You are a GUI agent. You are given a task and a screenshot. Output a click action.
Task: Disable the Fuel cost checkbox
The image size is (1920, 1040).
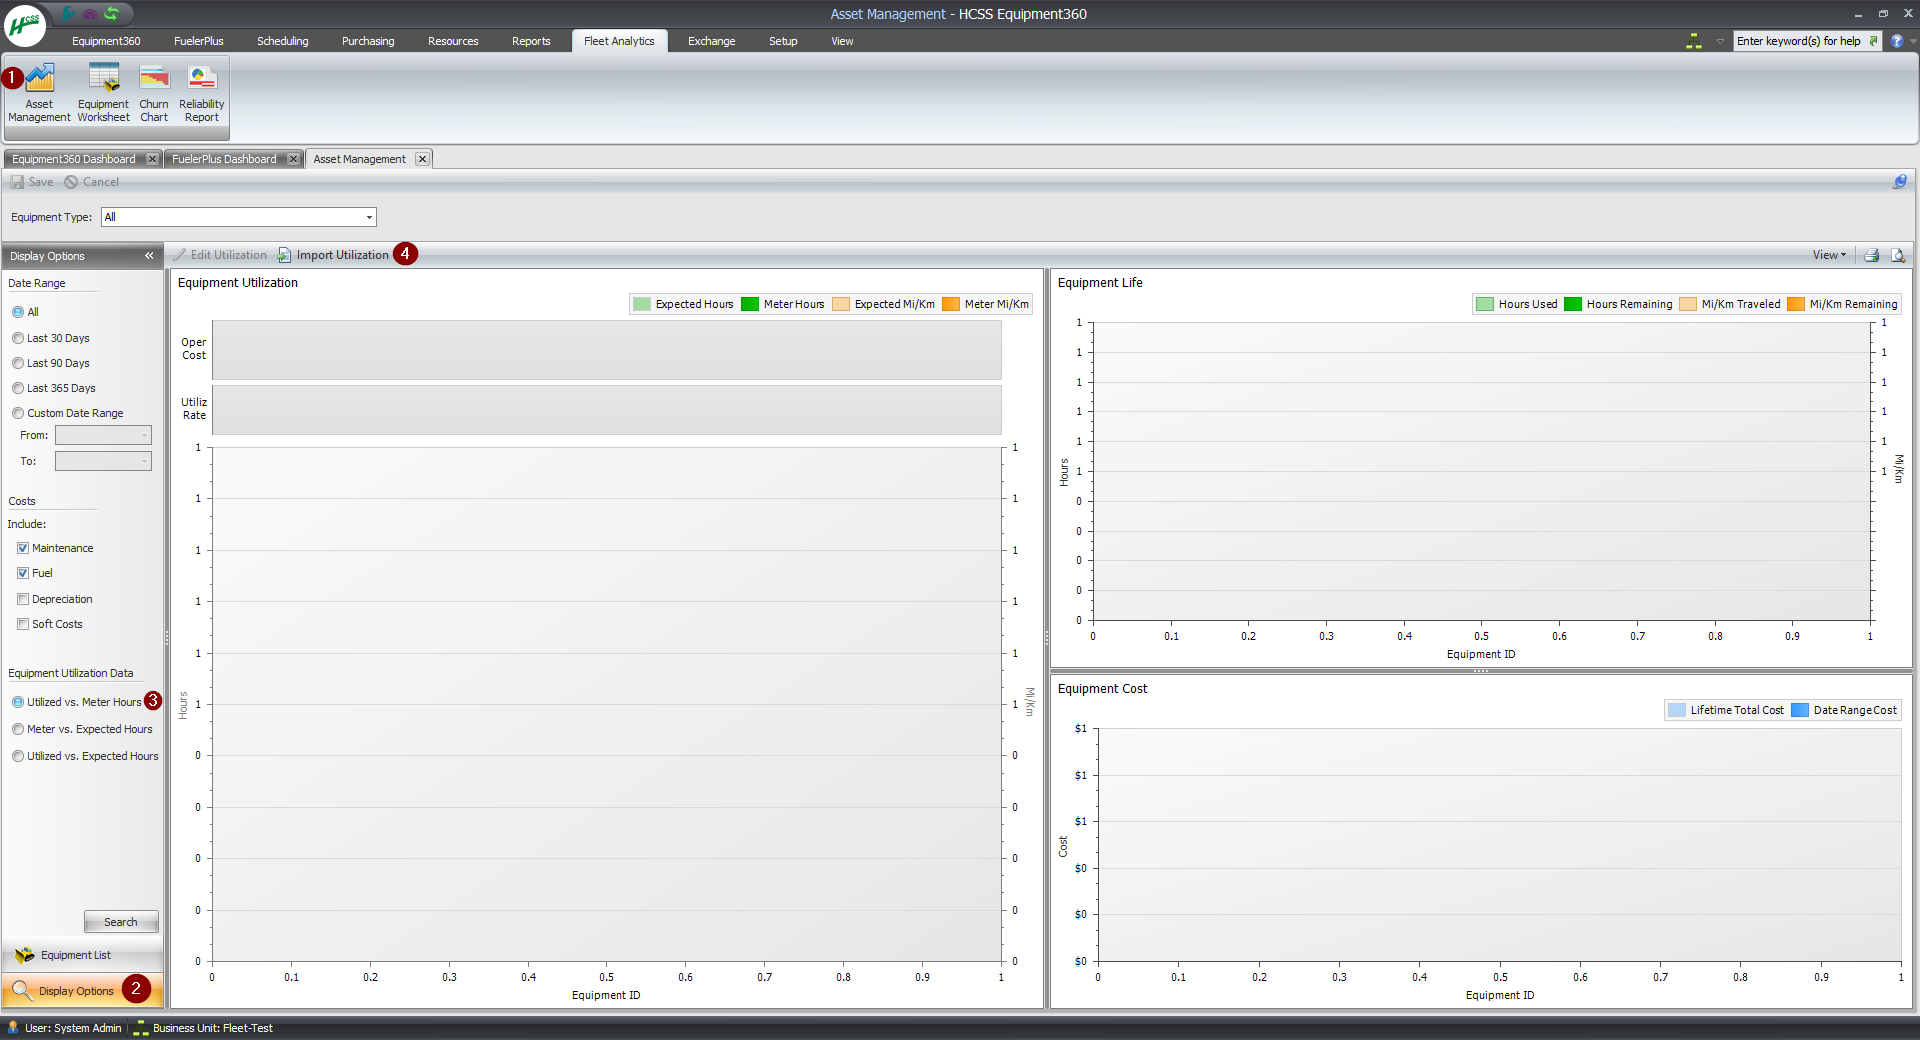coord(23,573)
